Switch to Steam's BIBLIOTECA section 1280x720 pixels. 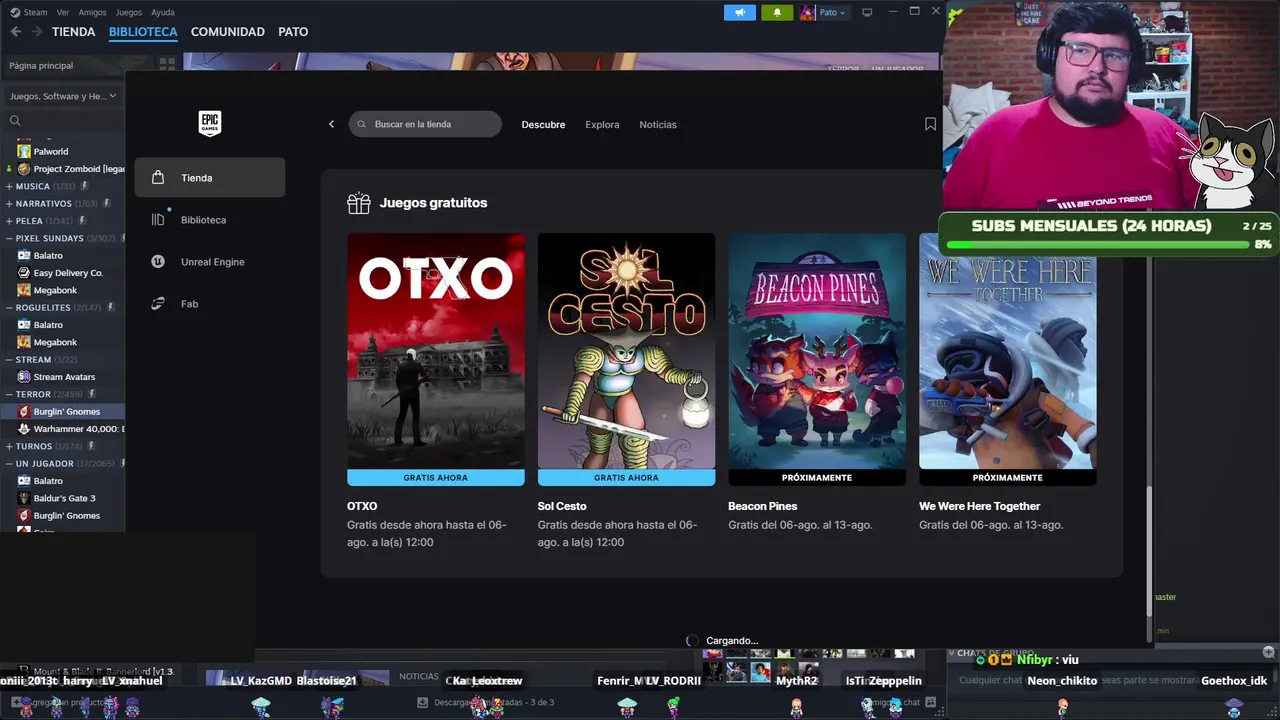(143, 32)
